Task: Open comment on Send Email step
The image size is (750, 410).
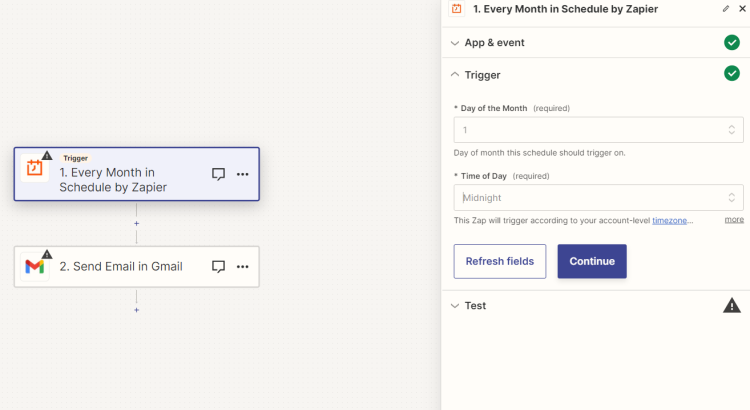Action: (218, 267)
